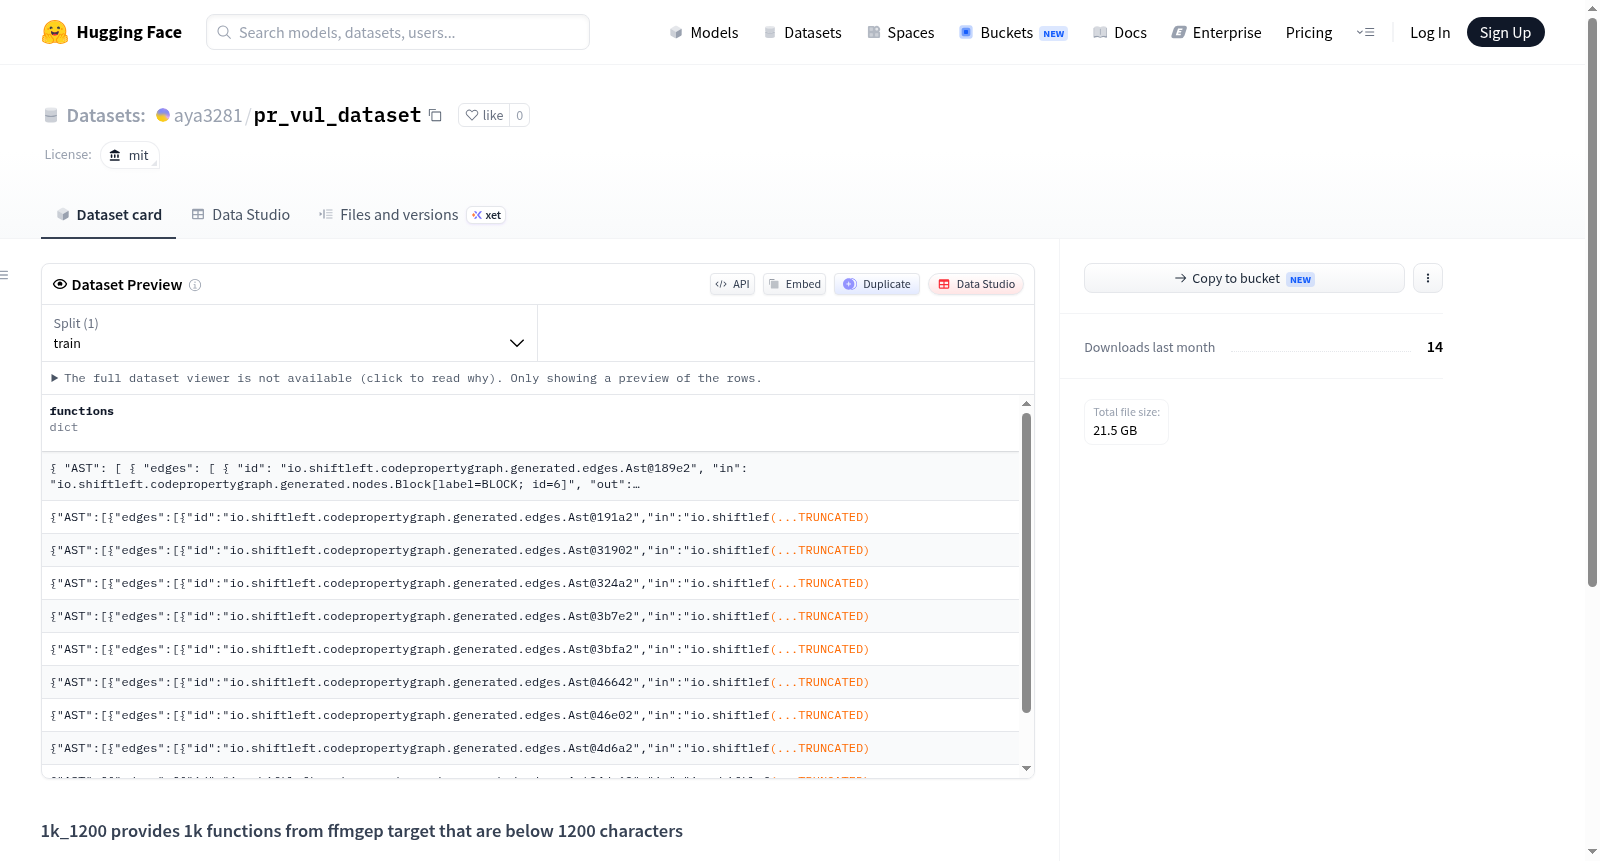This screenshot has height=861, width=1600.
Task: Click the left edge sidebar menu icon
Action: click(x=4, y=275)
